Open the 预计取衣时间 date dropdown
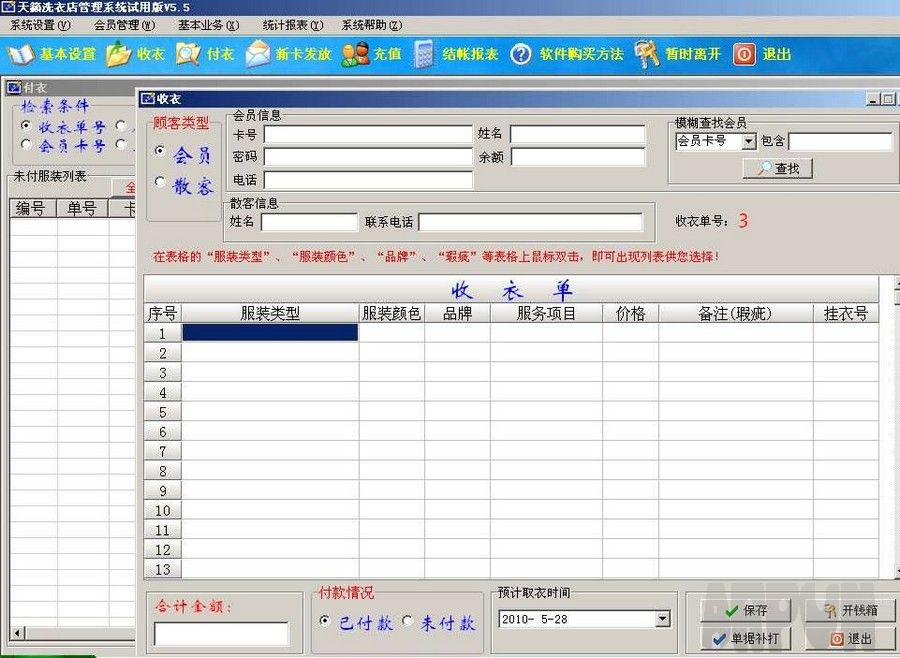This screenshot has width=900, height=658. click(662, 619)
